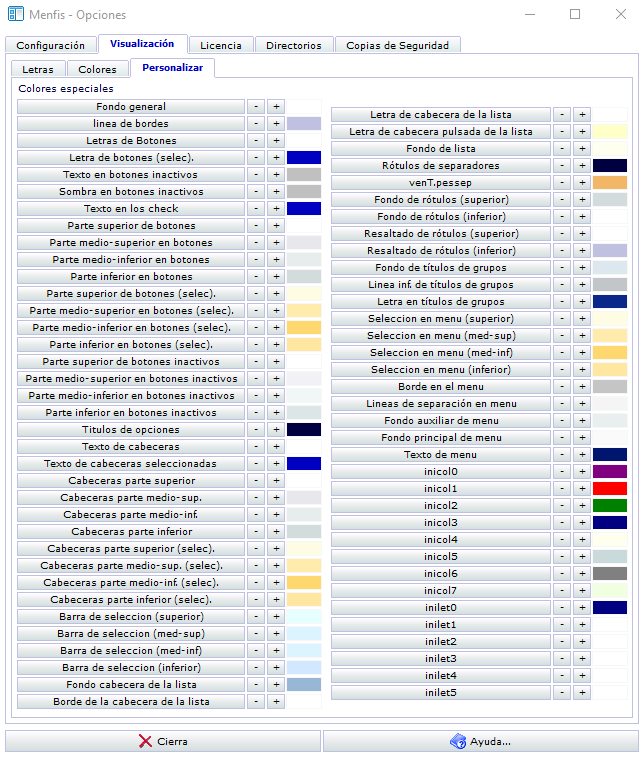Click minus for Fondo general

click(x=256, y=107)
